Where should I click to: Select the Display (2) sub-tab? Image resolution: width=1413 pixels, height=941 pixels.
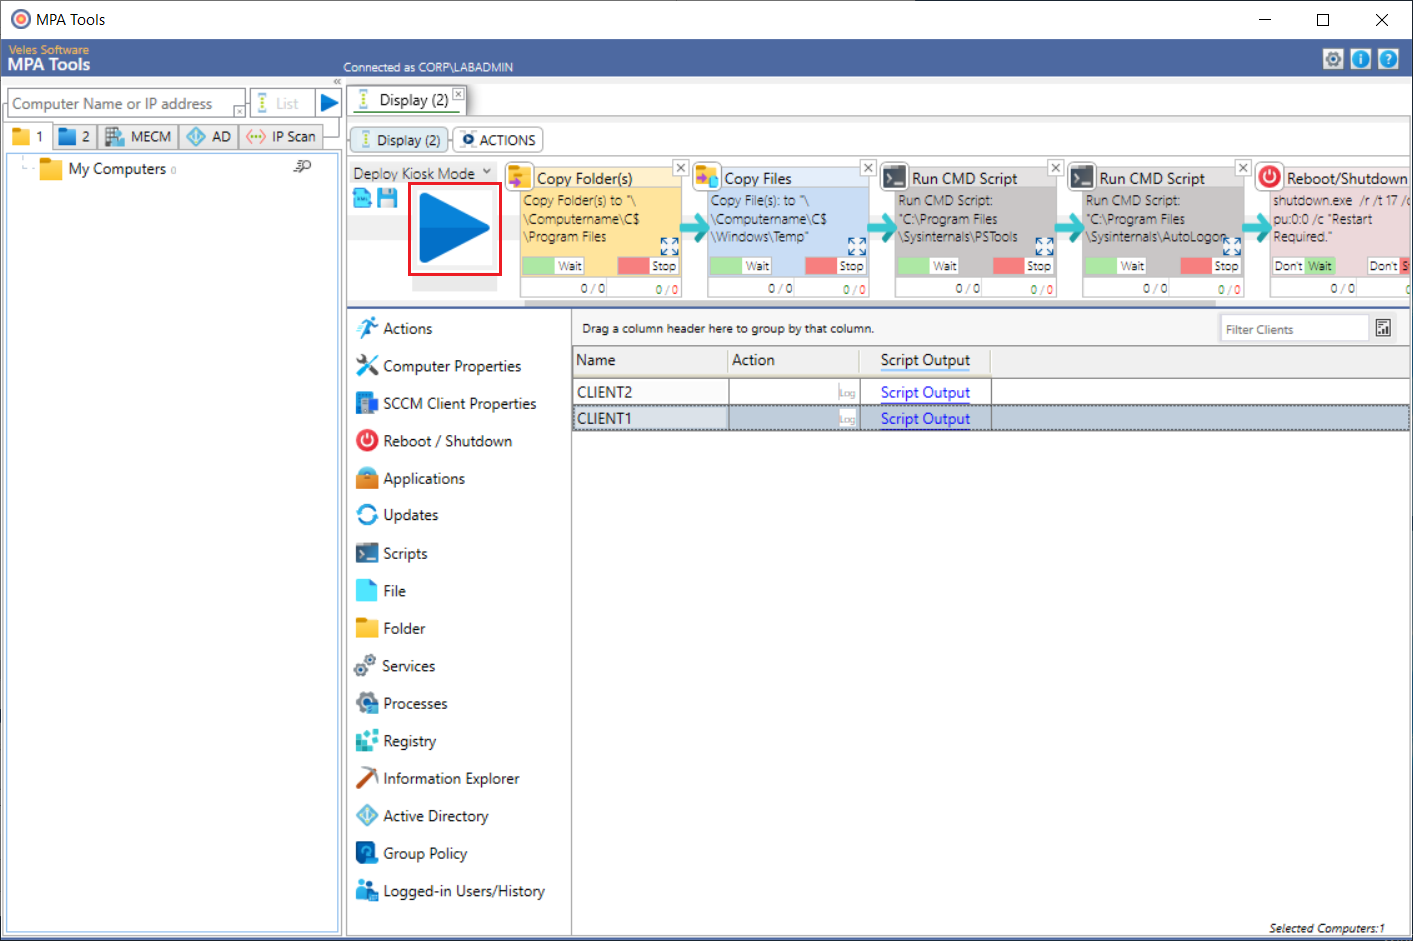tap(400, 140)
